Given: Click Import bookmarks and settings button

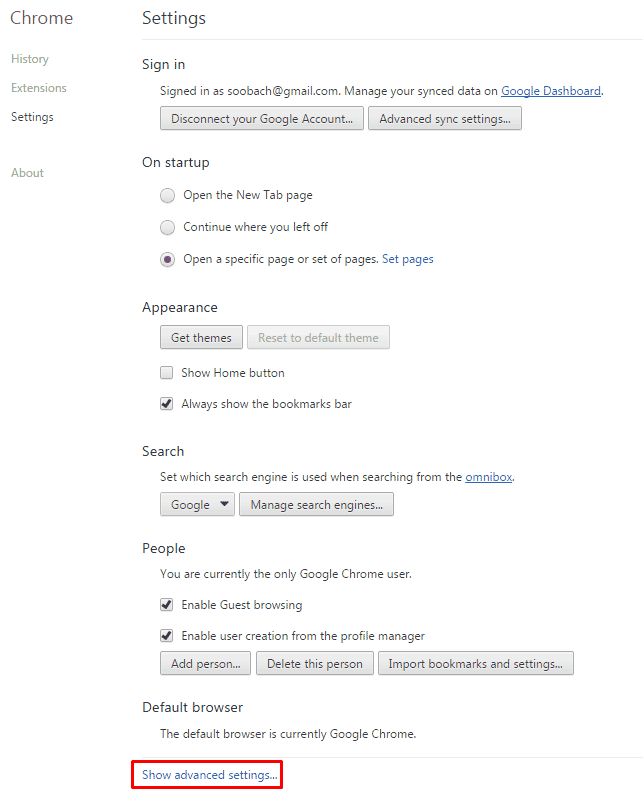Looking at the screenshot, I should coord(476,663).
